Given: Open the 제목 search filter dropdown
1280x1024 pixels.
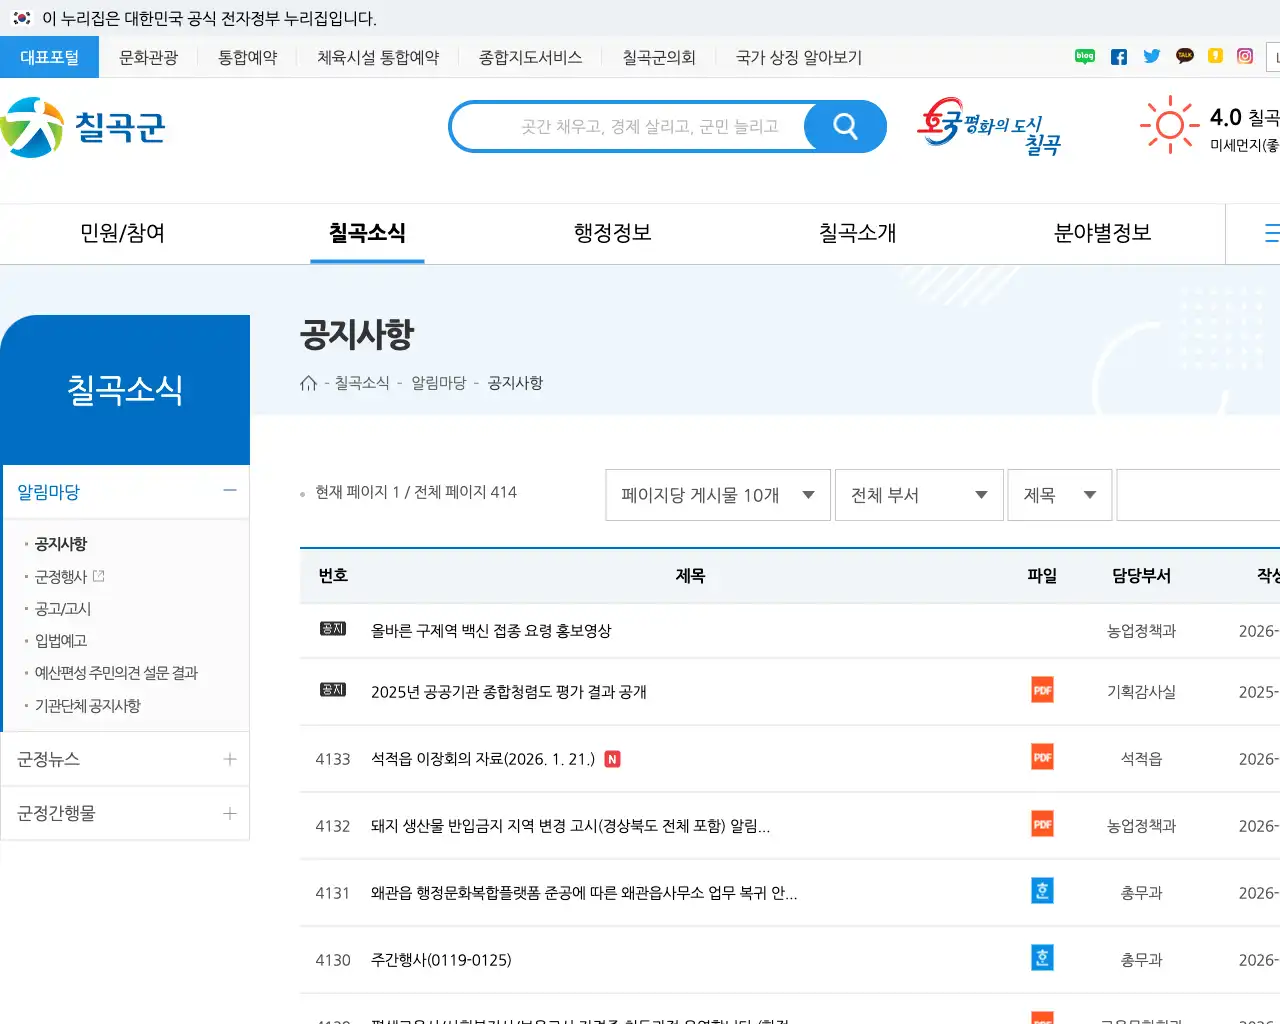Looking at the screenshot, I should pos(1059,494).
